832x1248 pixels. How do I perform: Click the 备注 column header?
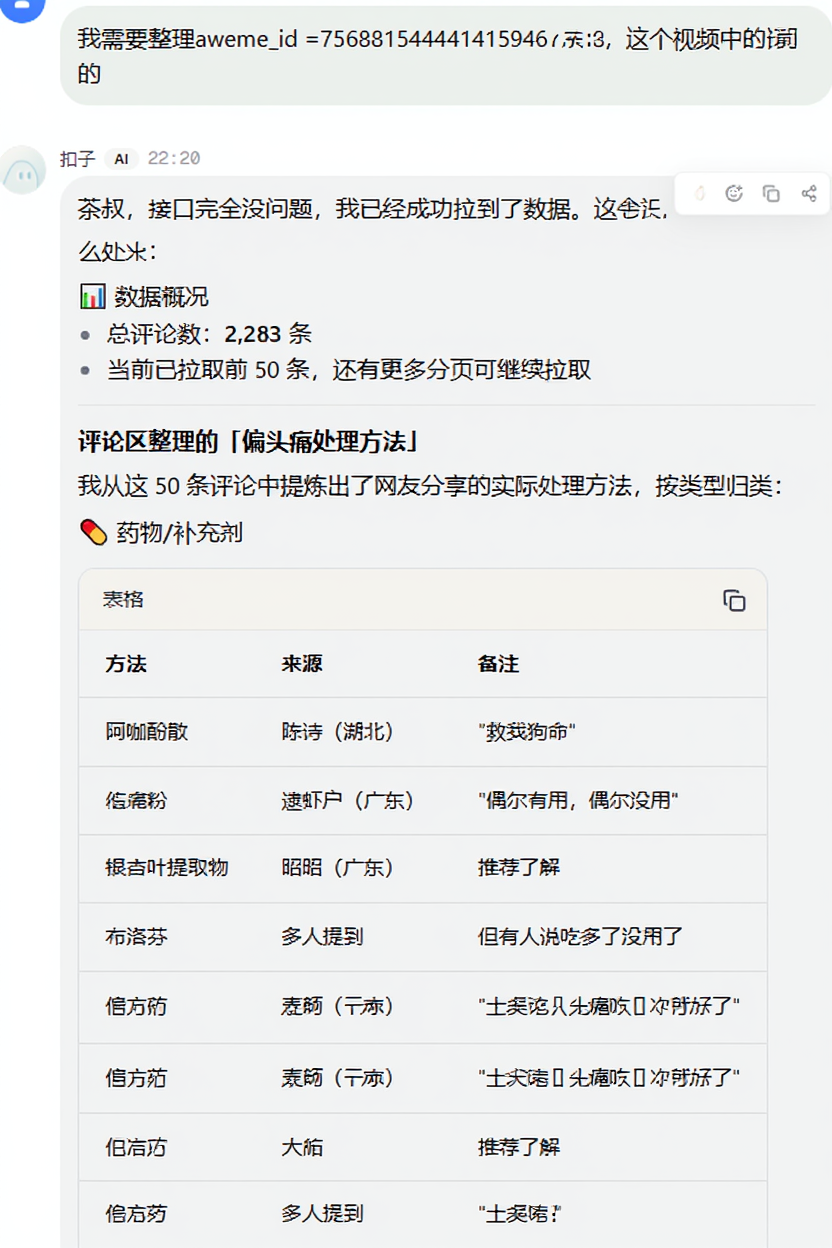[498, 664]
